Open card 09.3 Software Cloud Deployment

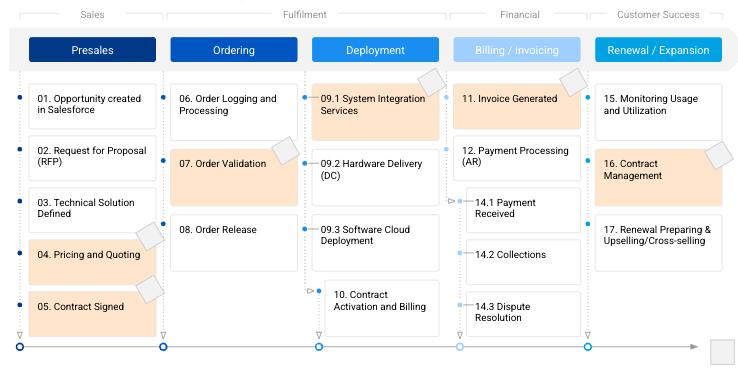coord(376,243)
